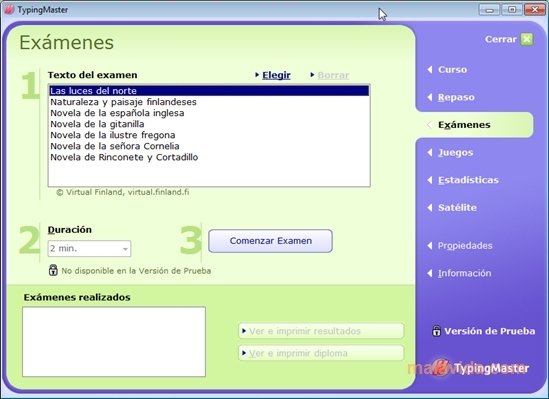Click 'No disponible en la Versión de Prueba' text
Screen dimensions: 549x399
[136, 271]
